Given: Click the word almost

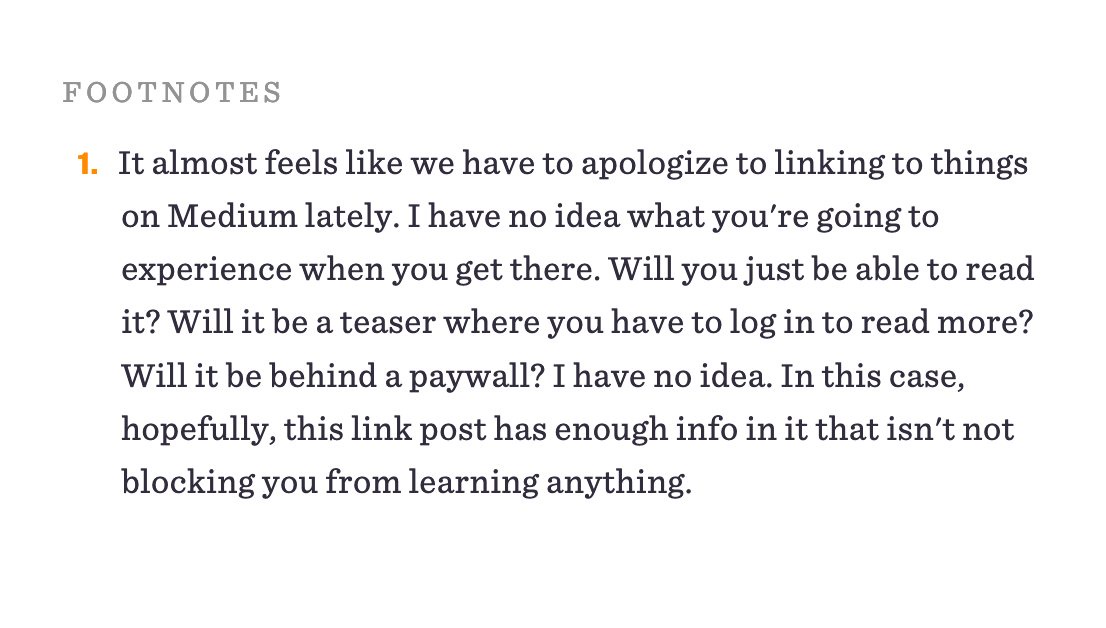Looking at the screenshot, I should 205,164.
